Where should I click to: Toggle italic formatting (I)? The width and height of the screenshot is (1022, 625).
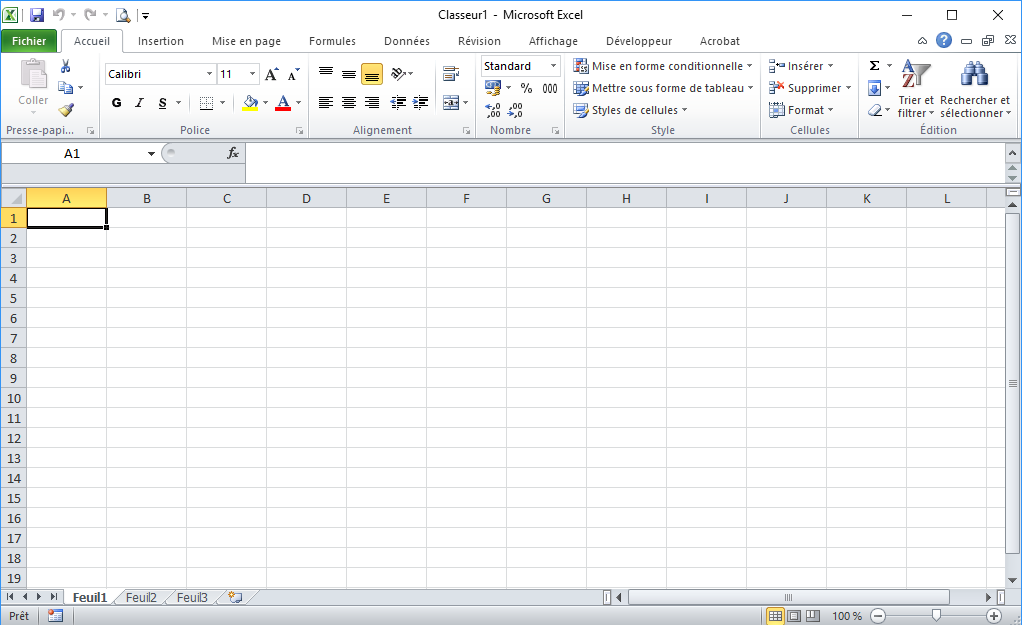coord(139,103)
